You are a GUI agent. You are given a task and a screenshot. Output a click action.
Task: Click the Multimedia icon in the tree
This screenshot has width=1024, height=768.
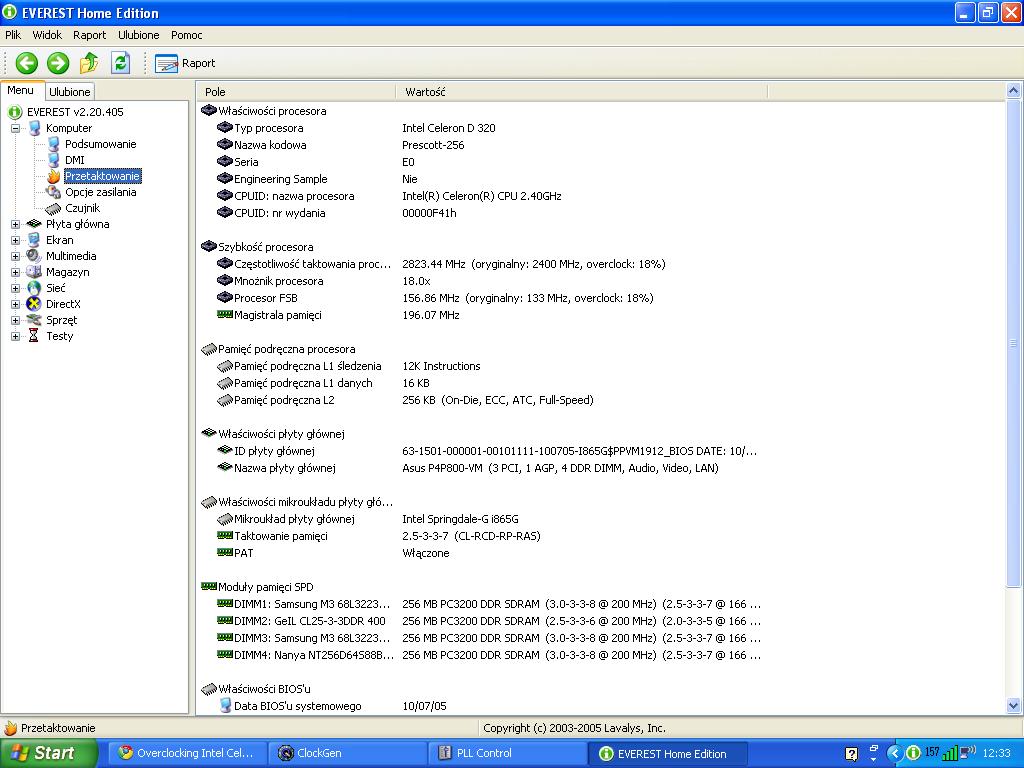[x=34, y=256]
